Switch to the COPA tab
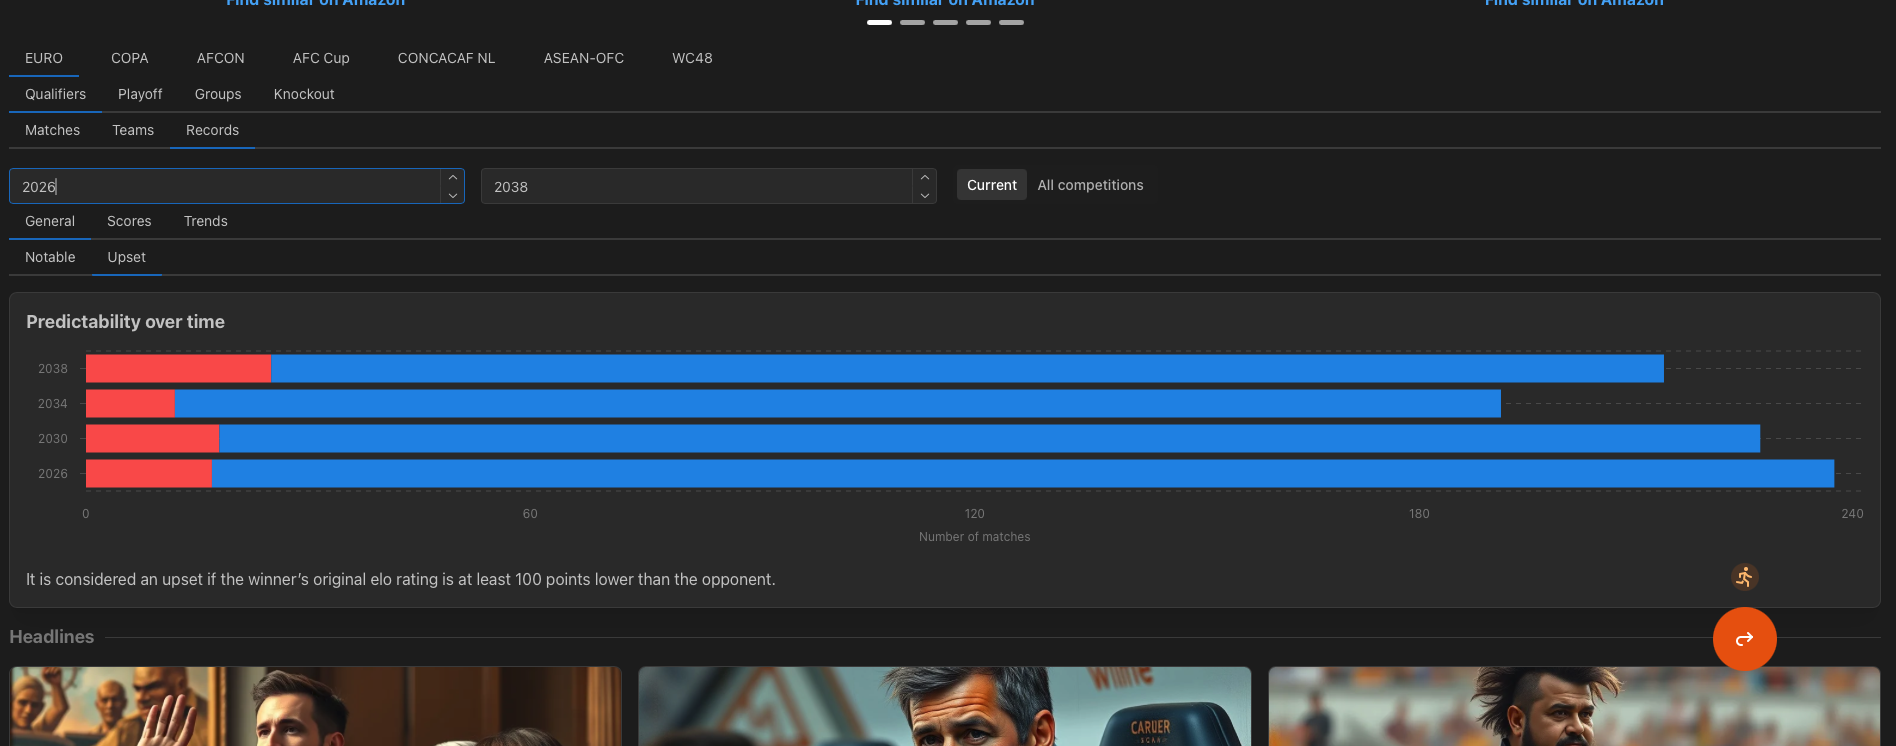Viewport: 1896px width, 746px height. (130, 58)
